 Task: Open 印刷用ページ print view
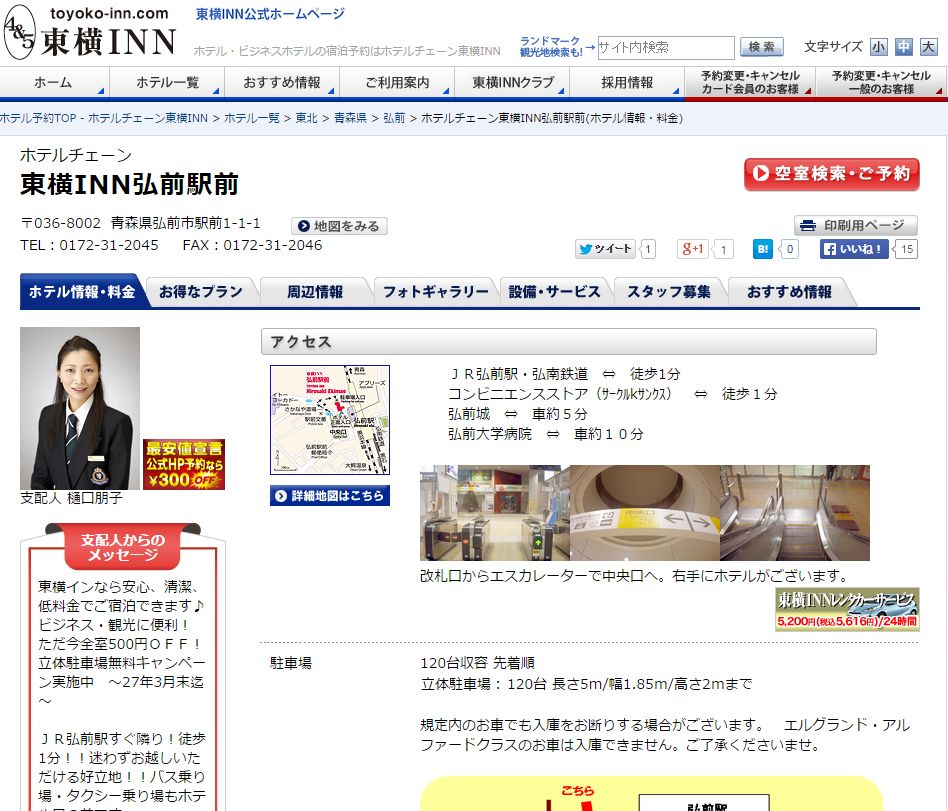click(855, 226)
